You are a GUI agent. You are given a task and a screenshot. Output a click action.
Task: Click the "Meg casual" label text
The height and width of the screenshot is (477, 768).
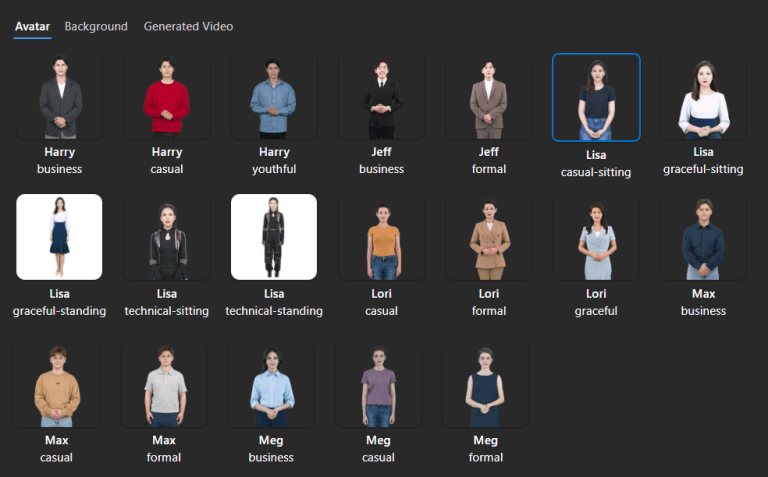click(x=378, y=449)
